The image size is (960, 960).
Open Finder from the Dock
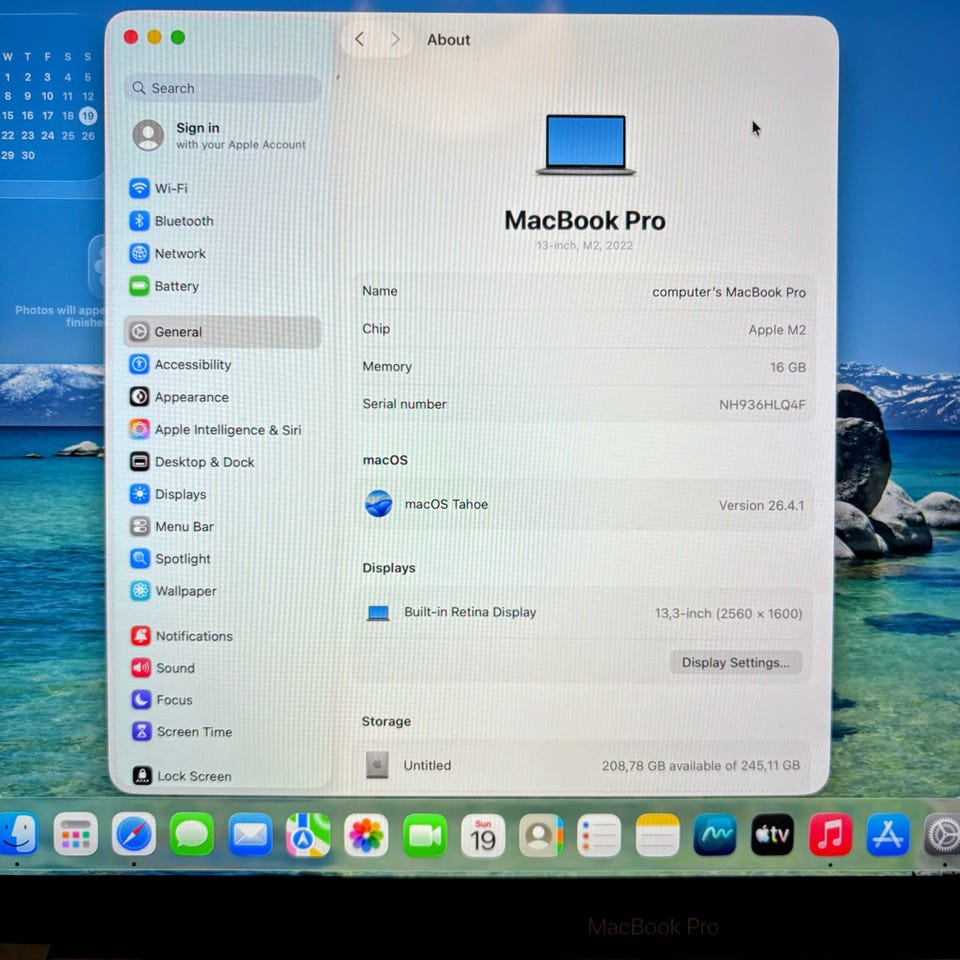coord(17,834)
